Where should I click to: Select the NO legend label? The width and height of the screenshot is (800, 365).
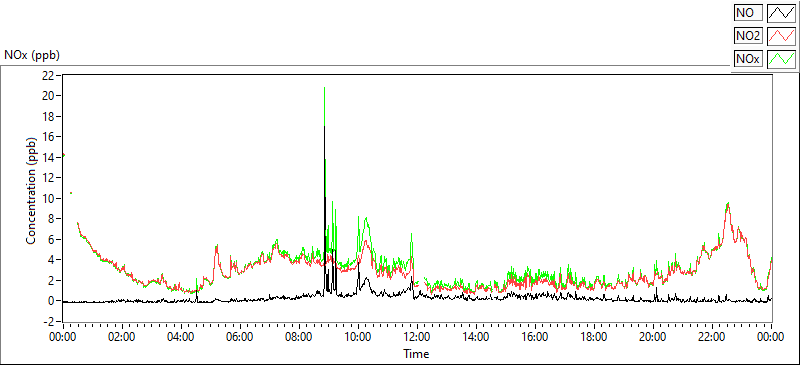pyautogui.click(x=748, y=13)
